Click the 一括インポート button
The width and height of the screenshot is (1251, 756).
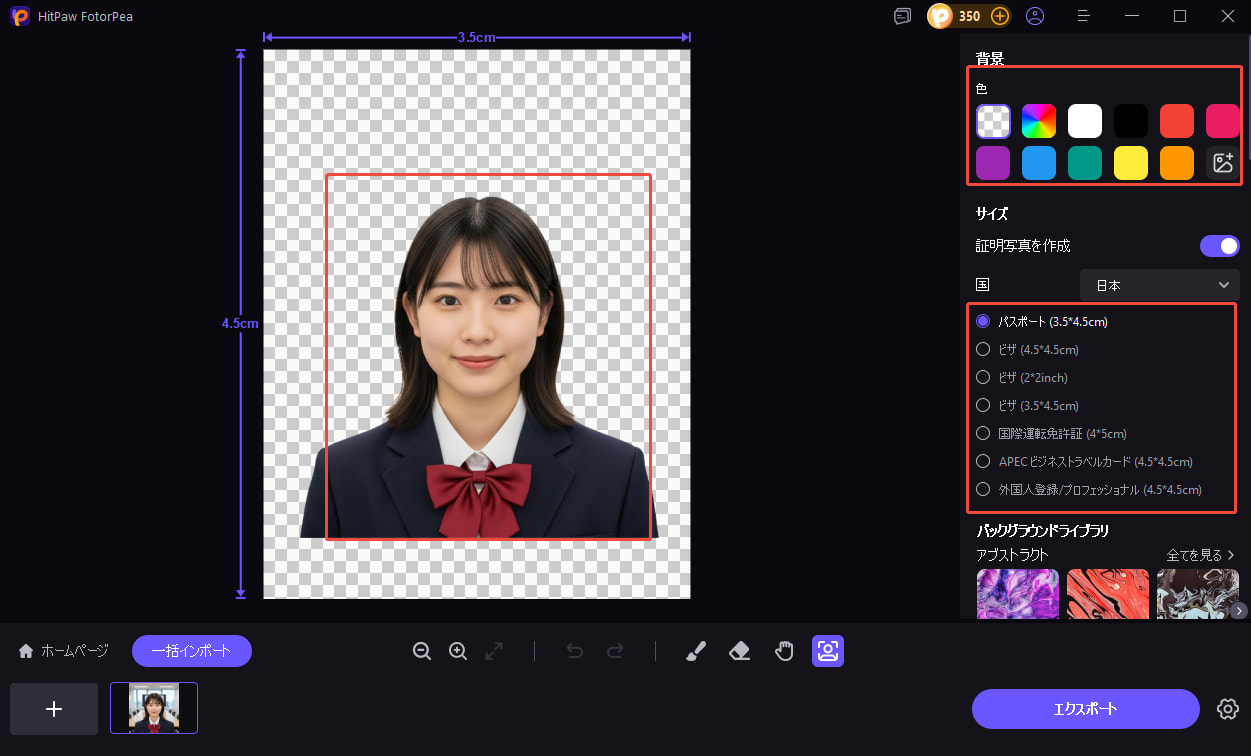point(191,651)
